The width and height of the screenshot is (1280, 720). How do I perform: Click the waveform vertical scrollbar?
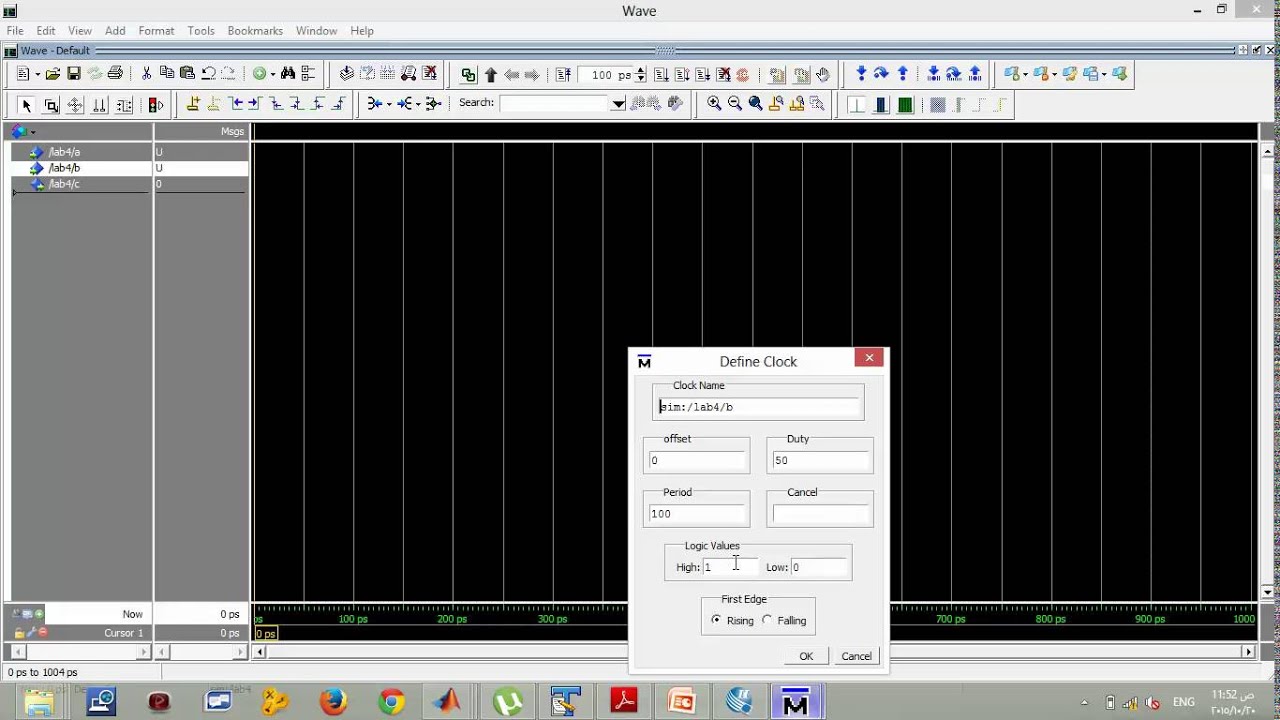(1268, 371)
